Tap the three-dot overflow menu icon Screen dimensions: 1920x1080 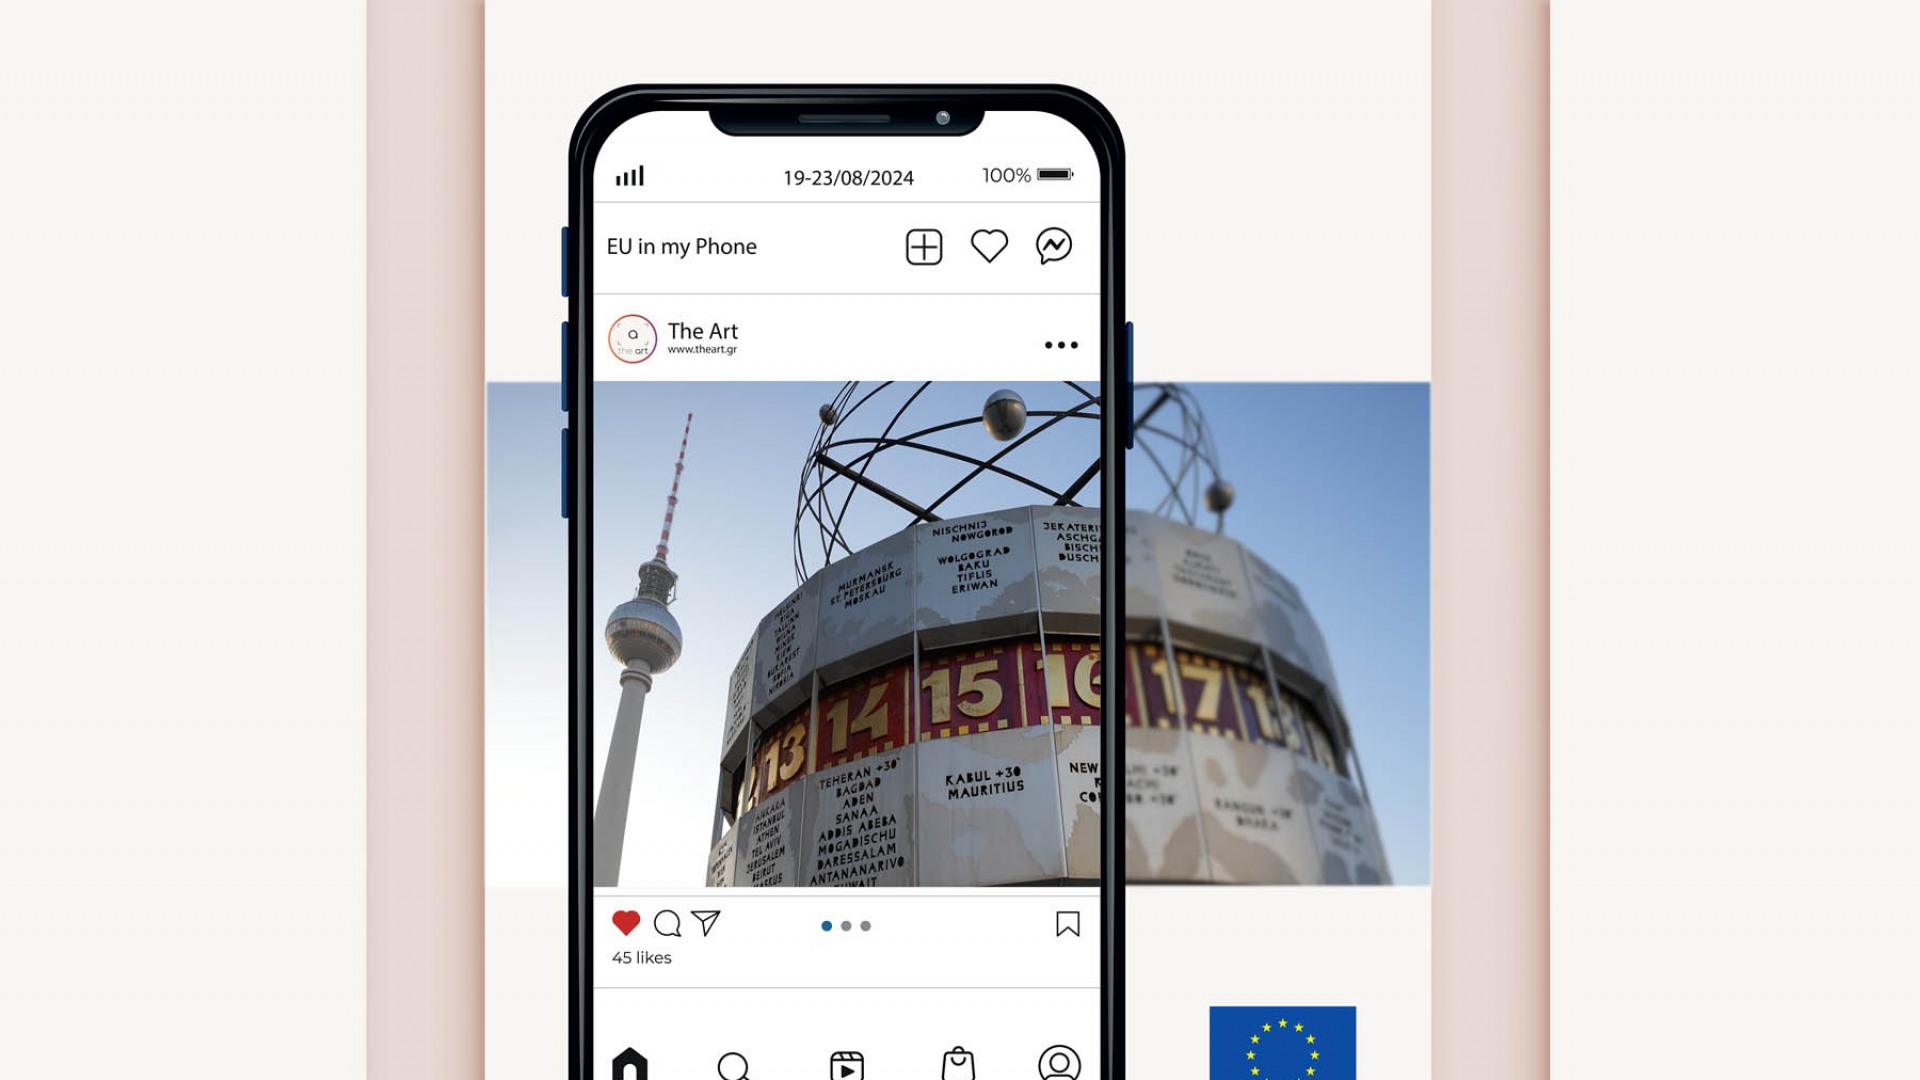pos(1062,345)
